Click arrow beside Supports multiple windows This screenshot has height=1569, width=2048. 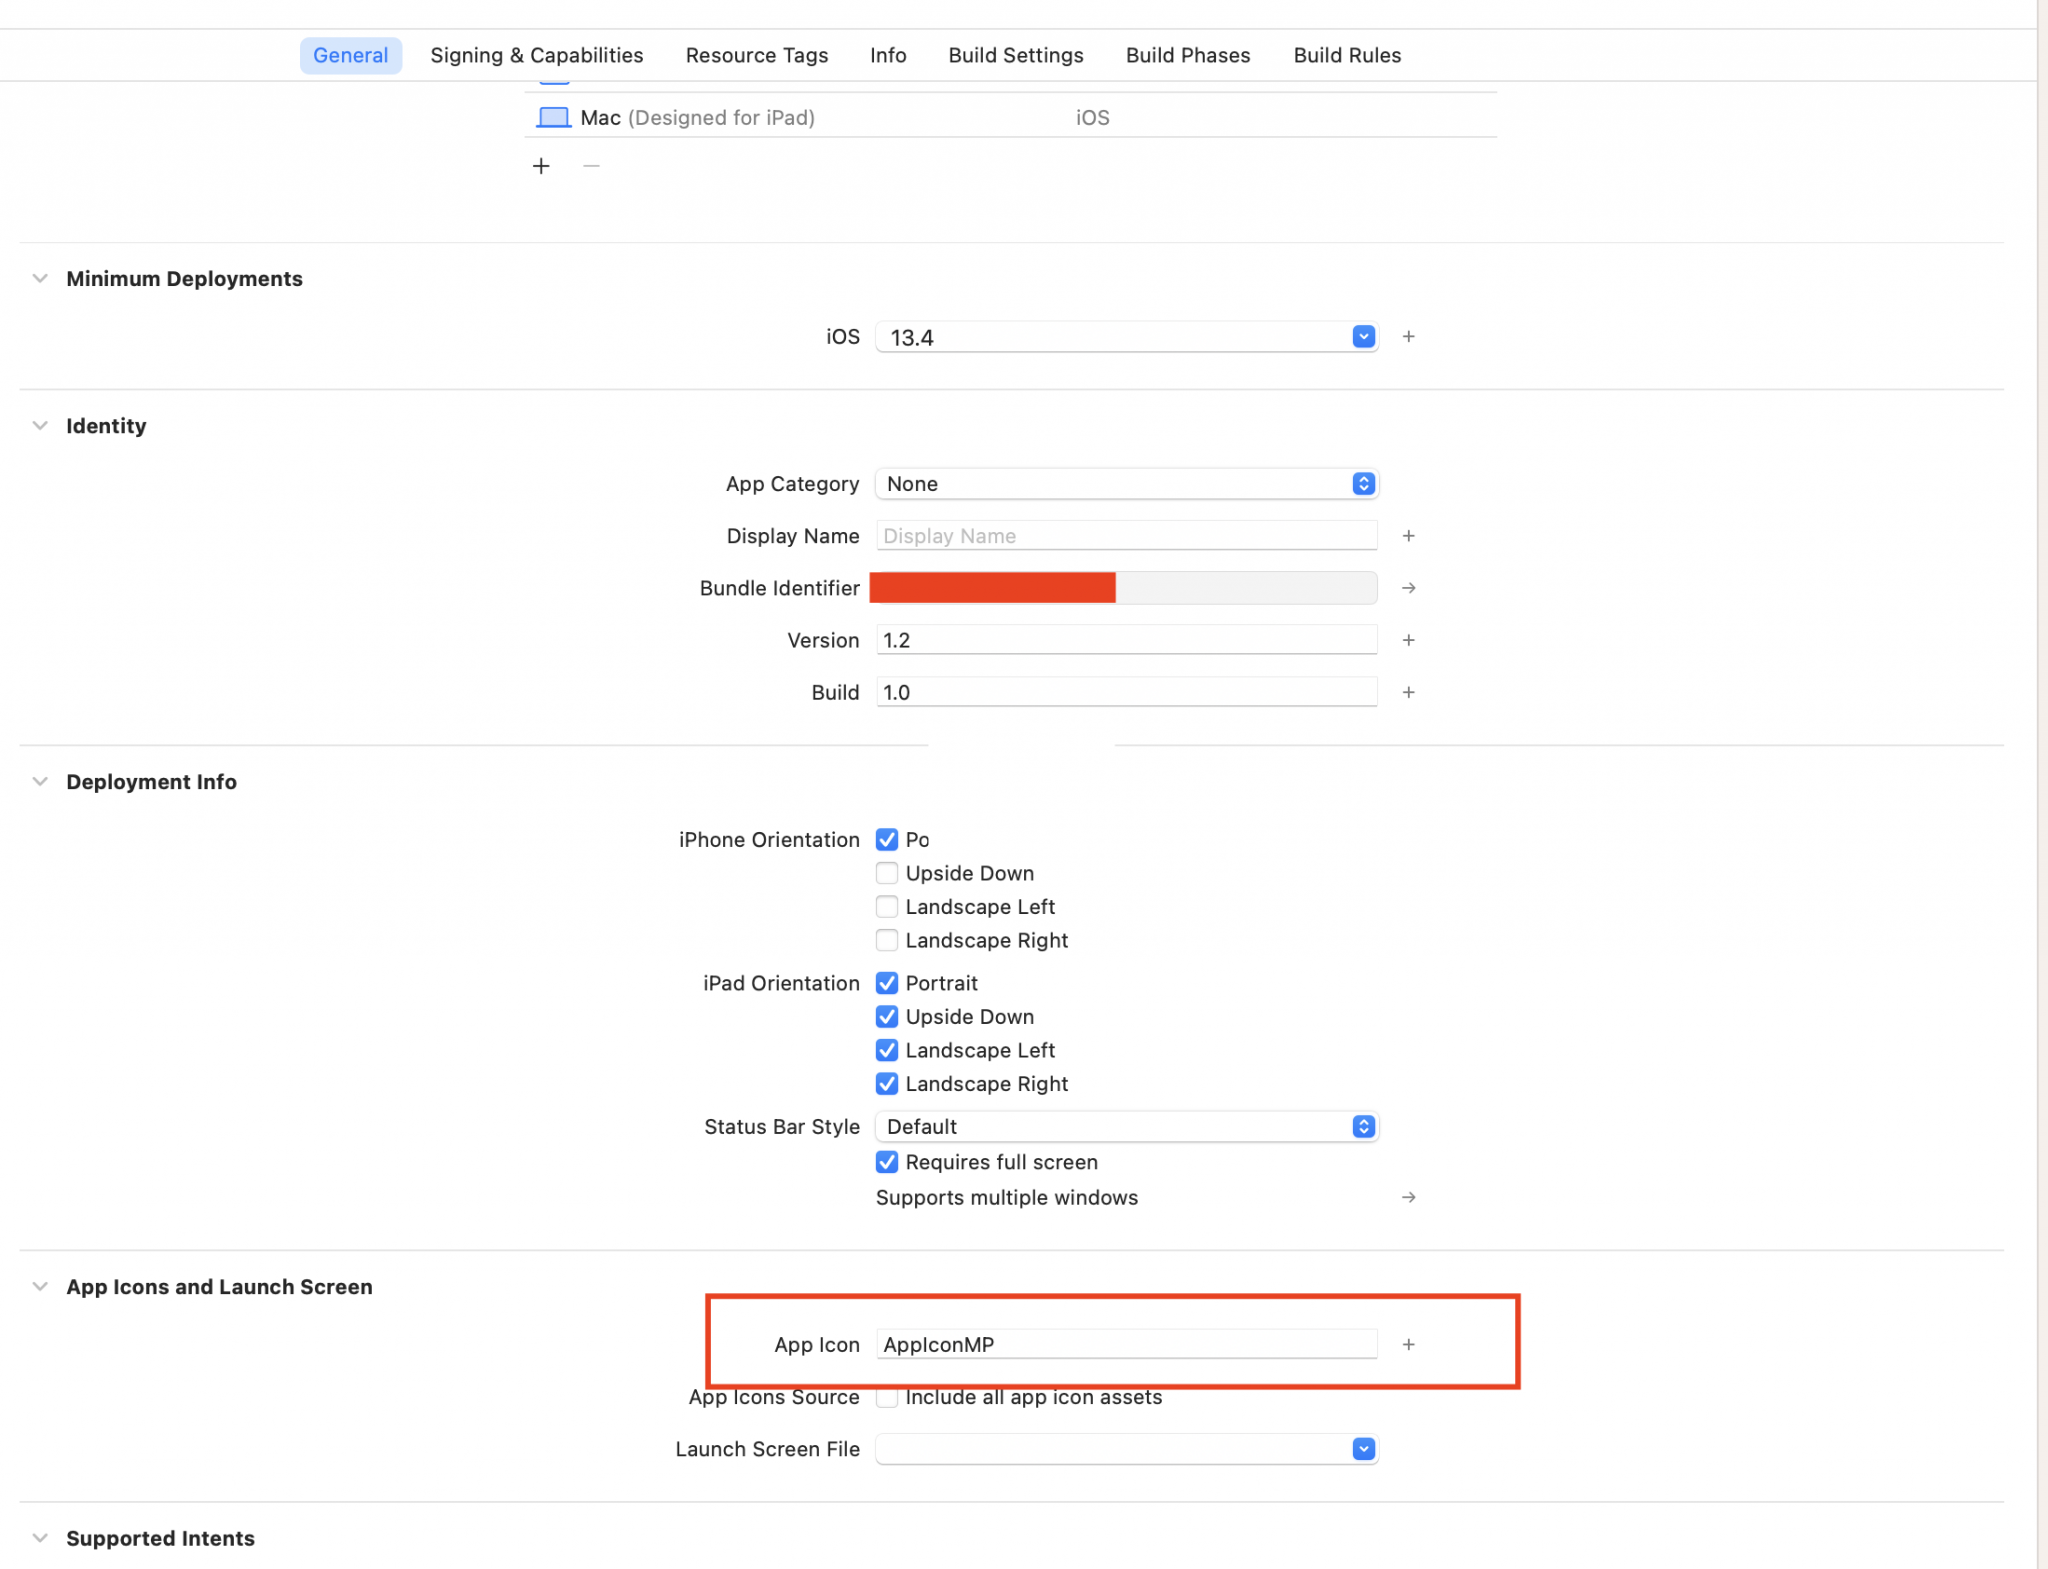point(1408,1197)
